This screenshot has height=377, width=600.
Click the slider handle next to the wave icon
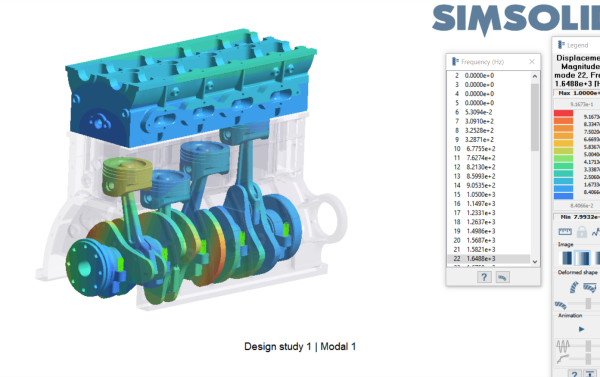point(588,346)
